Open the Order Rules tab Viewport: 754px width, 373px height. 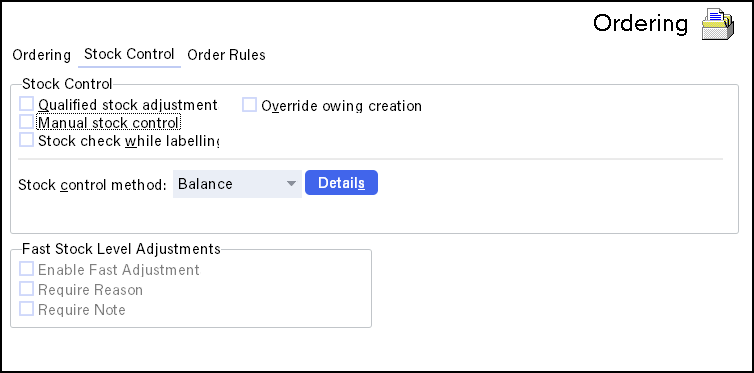226,55
